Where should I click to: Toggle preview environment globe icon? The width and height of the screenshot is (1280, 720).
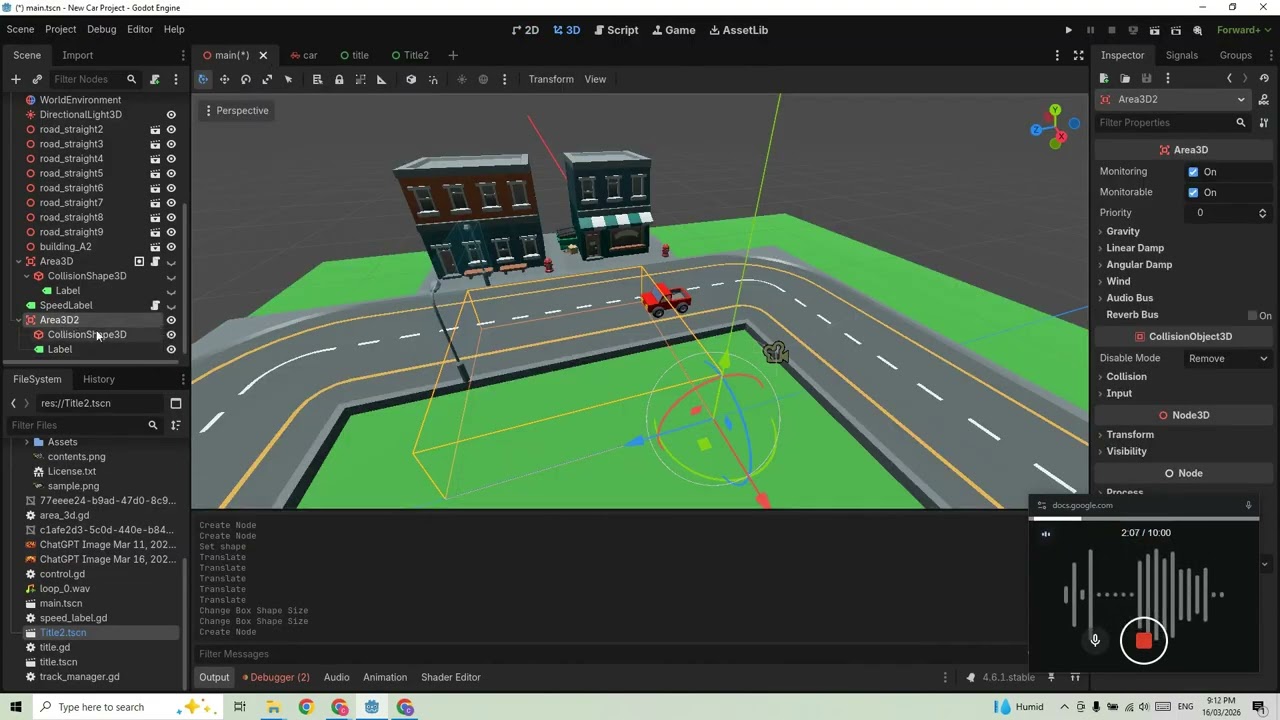(483, 79)
